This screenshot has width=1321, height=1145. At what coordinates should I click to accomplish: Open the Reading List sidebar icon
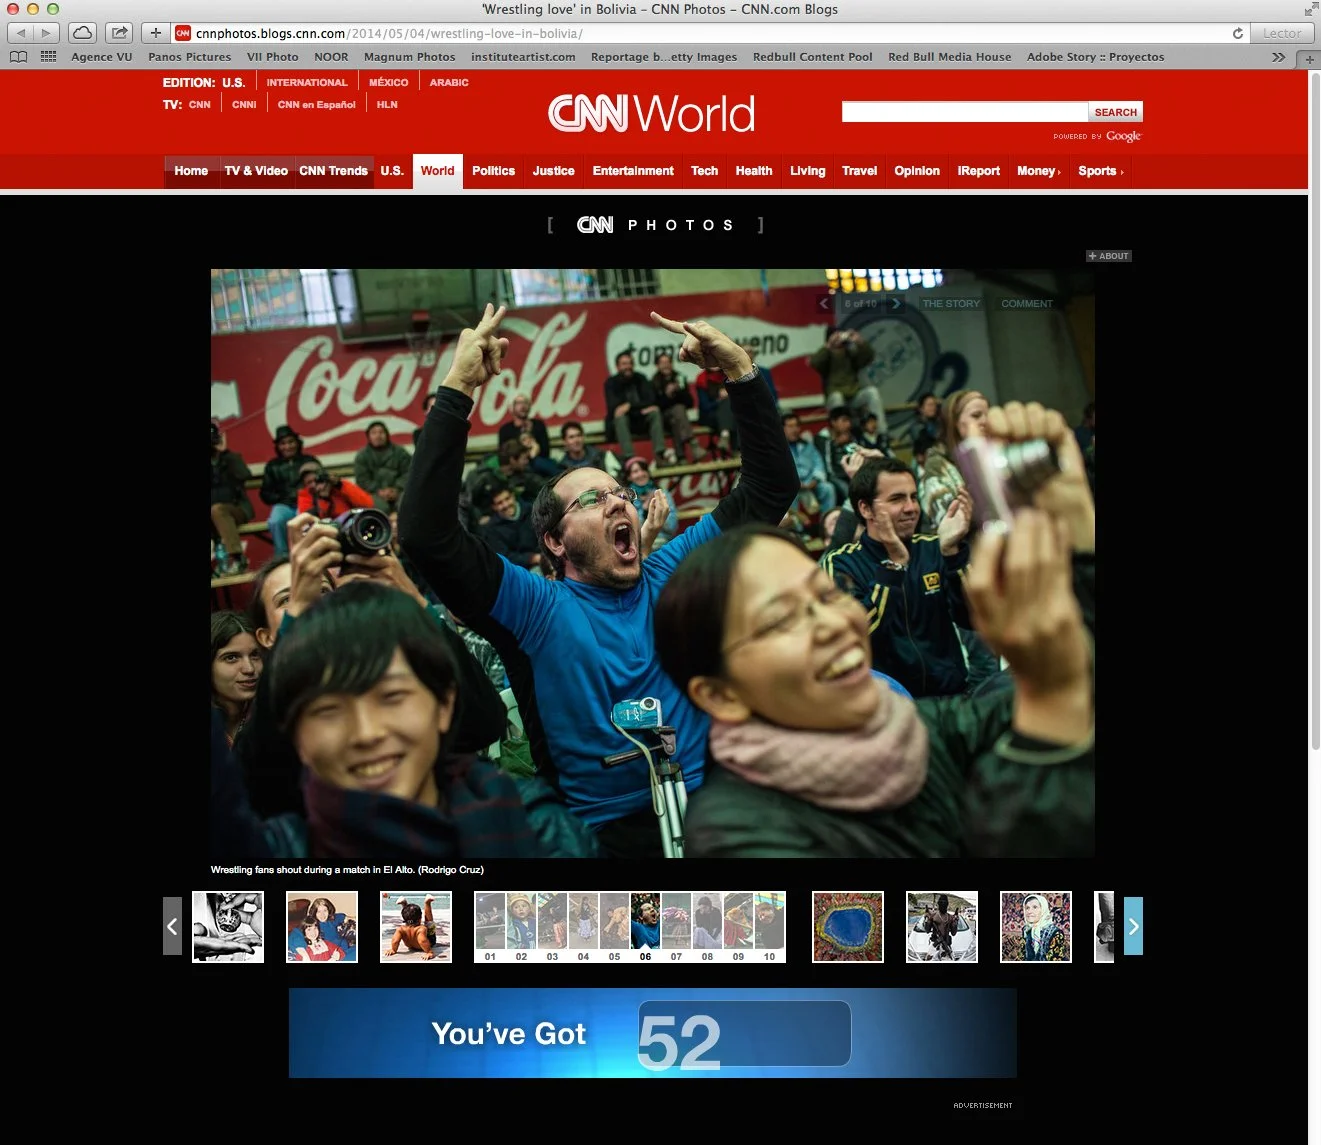click(18, 56)
